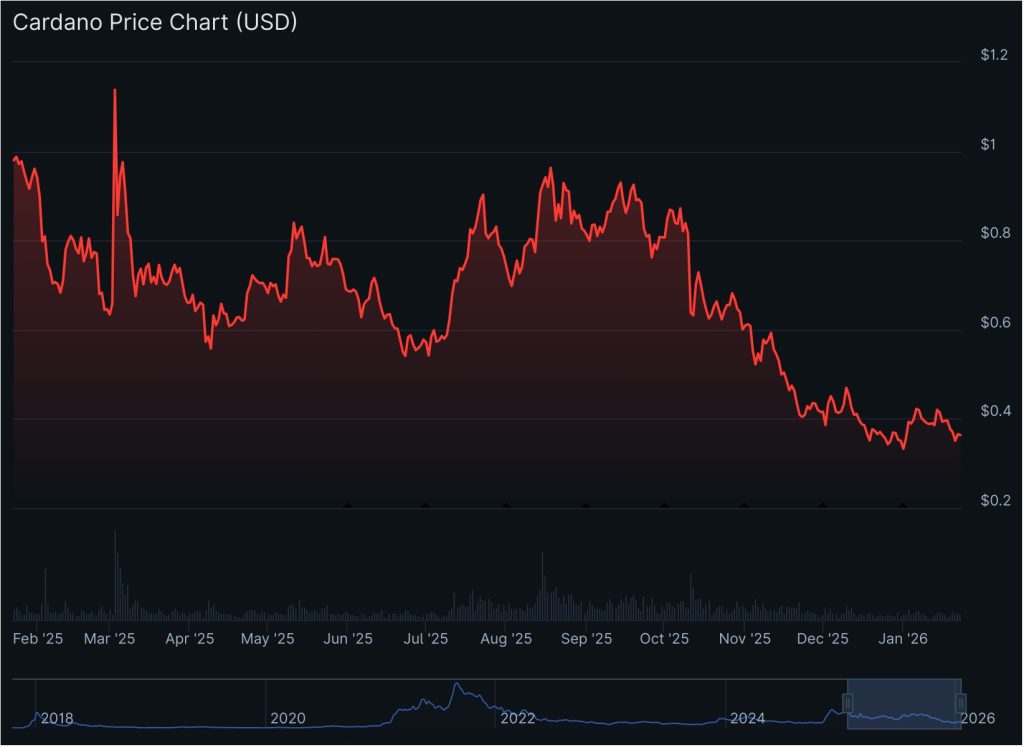The image size is (1024, 747).
Task: Click the Dec '25 date axis label
Action: tap(822, 639)
